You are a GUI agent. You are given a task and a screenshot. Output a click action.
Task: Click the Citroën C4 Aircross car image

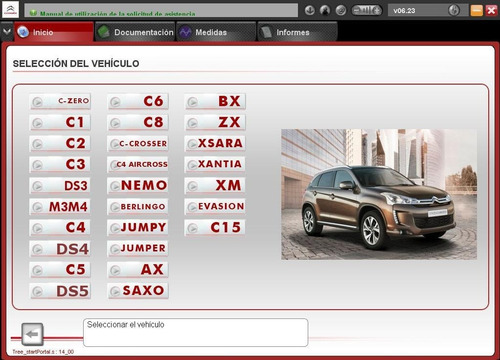click(379, 194)
